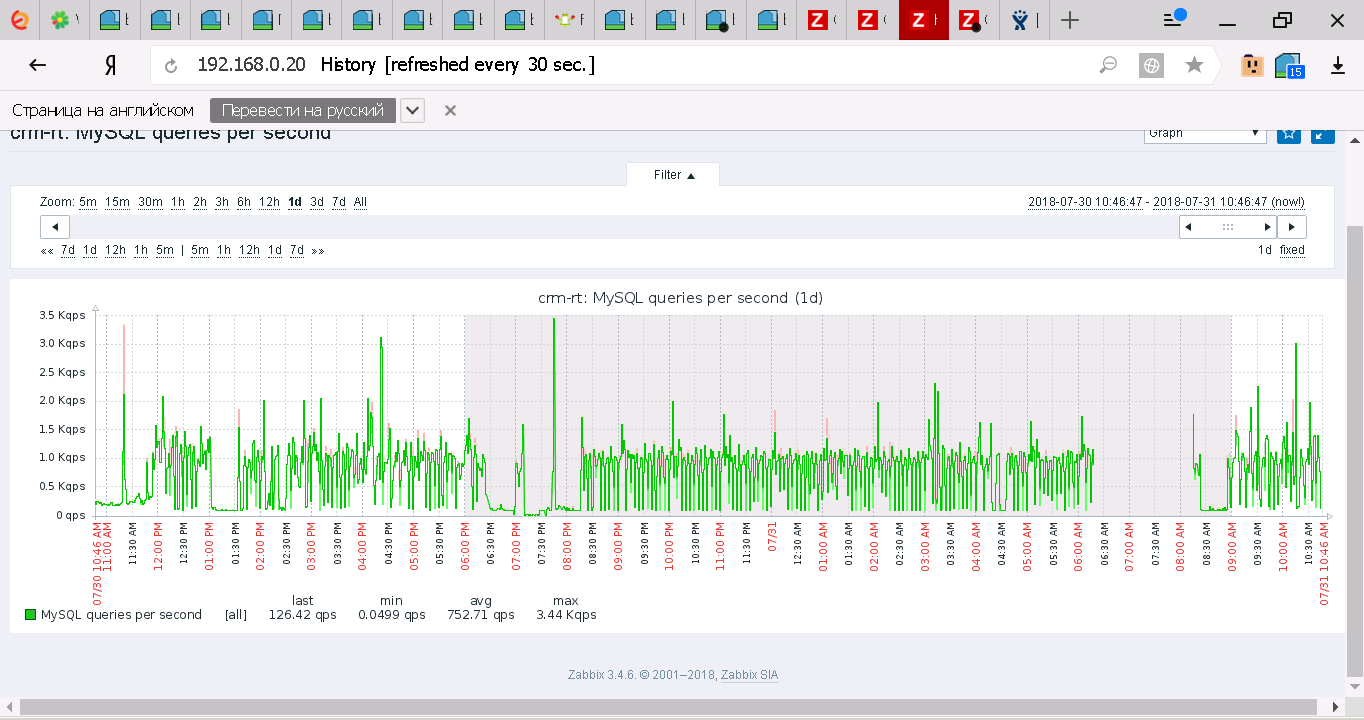This screenshot has width=1364, height=720.
Task: Set Zoom to 3h
Action: (x=222, y=202)
